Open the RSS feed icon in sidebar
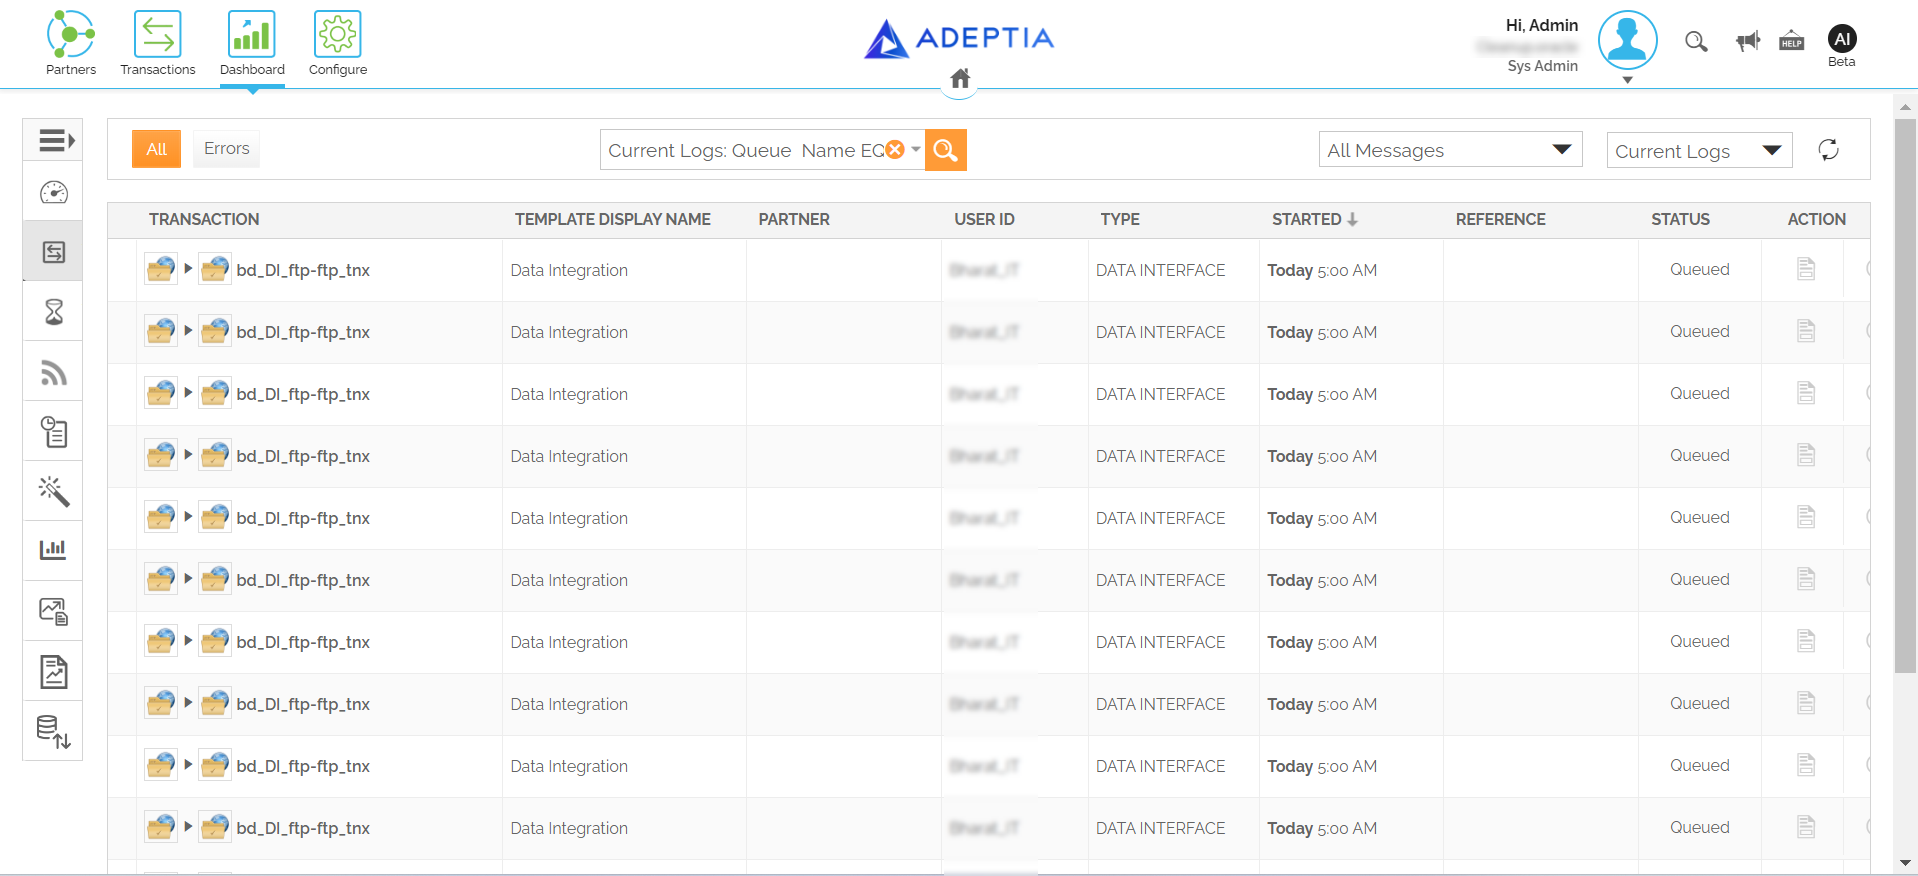The image size is (1918, 876). click(x=54, y=373)
